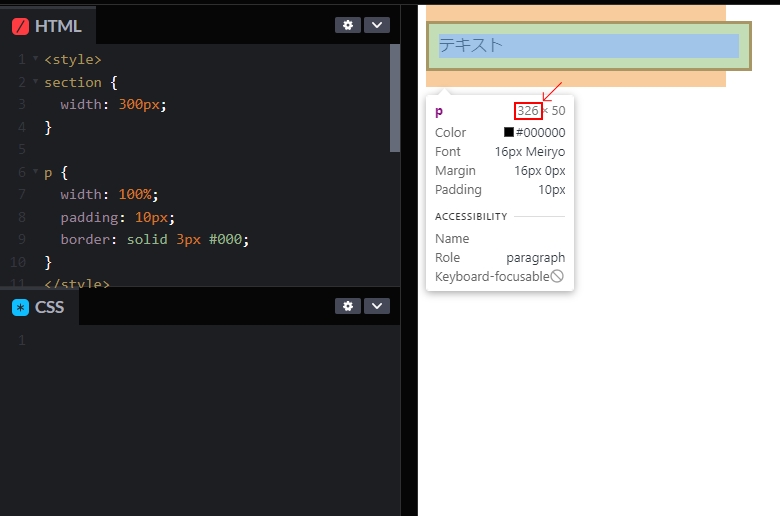This screenshot has height=516, width=780.
Task: Open CSS editor settings gear
Action: click(x=348, y=306)
